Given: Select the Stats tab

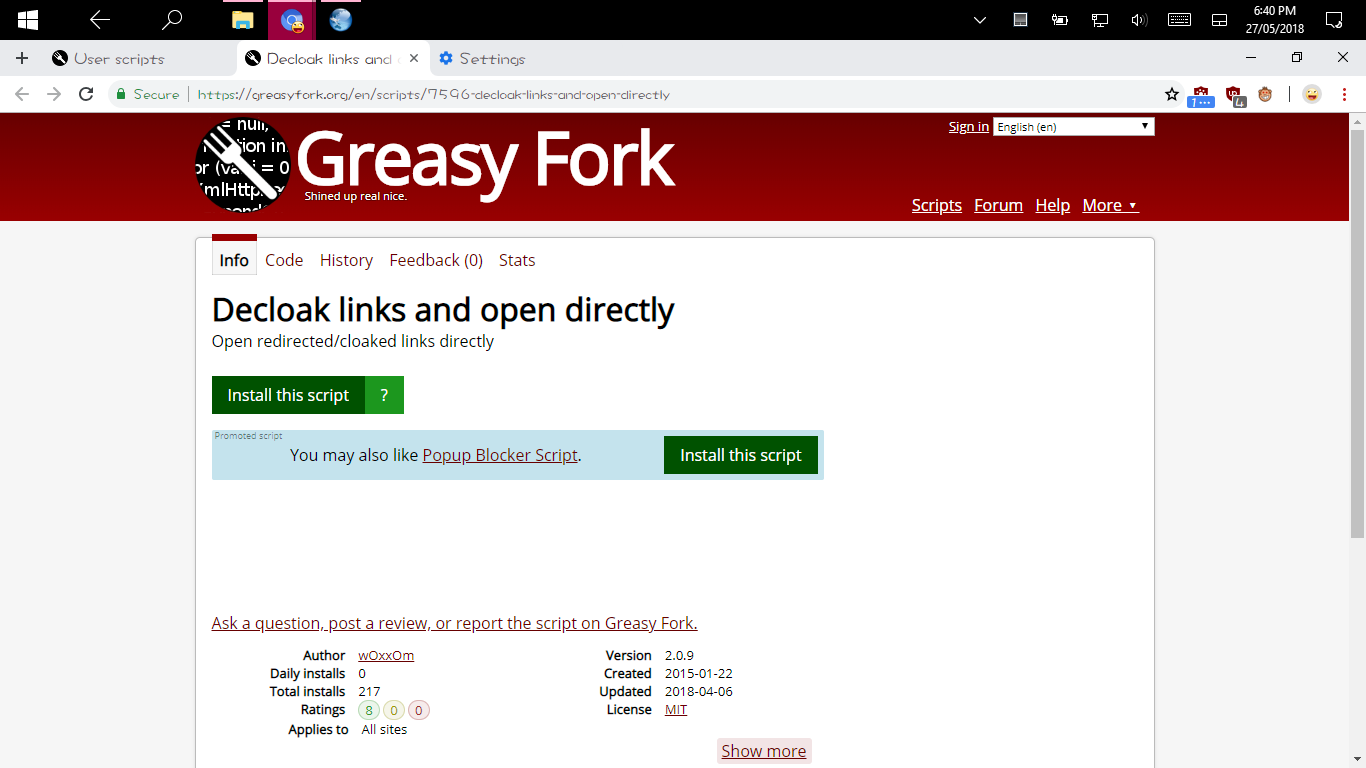Looking at the screenshot, I should (x=517, y=260).
